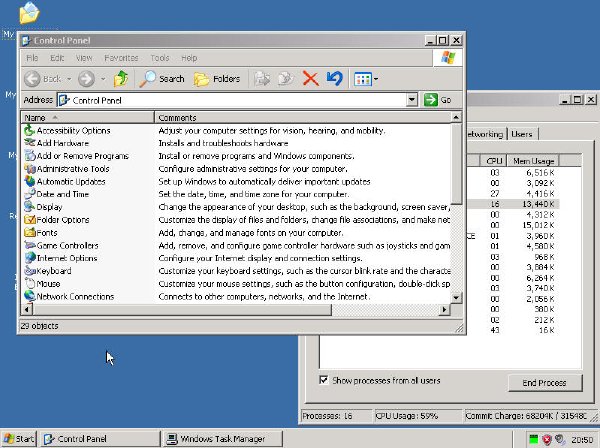Select the Automatic Updates icon
600x448 pixels.
pyautogui.click(x=29, y=181)
